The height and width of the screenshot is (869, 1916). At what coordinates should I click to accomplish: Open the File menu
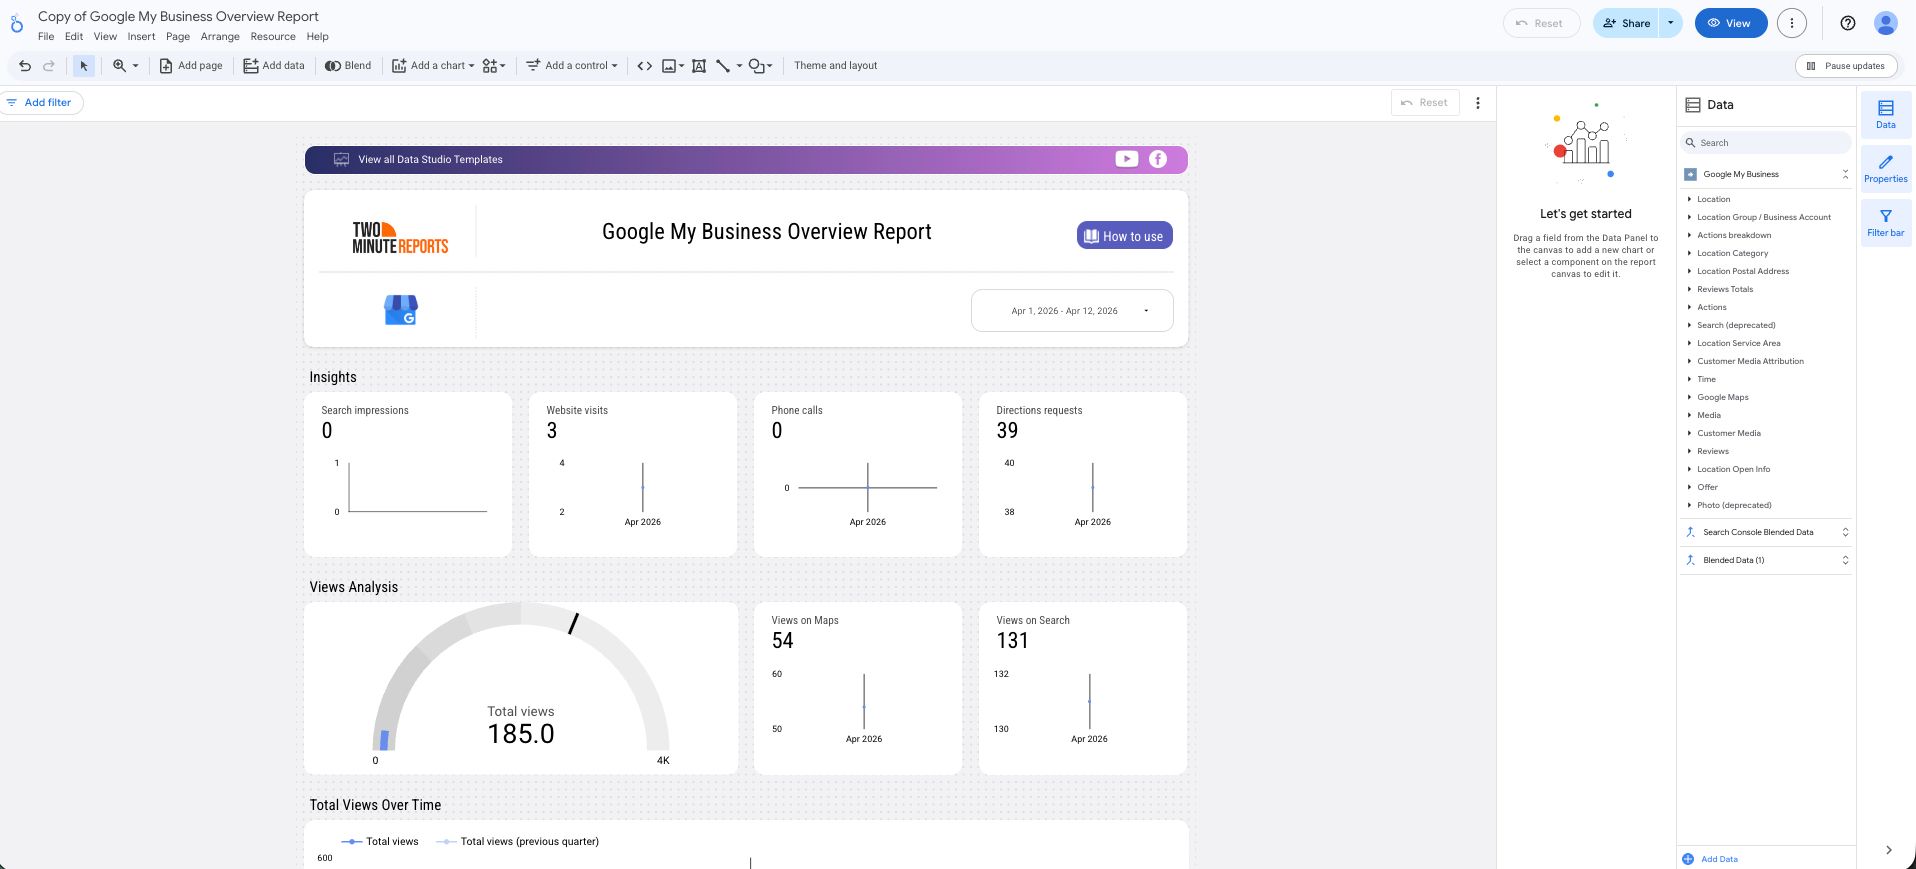tap(46, 37)
